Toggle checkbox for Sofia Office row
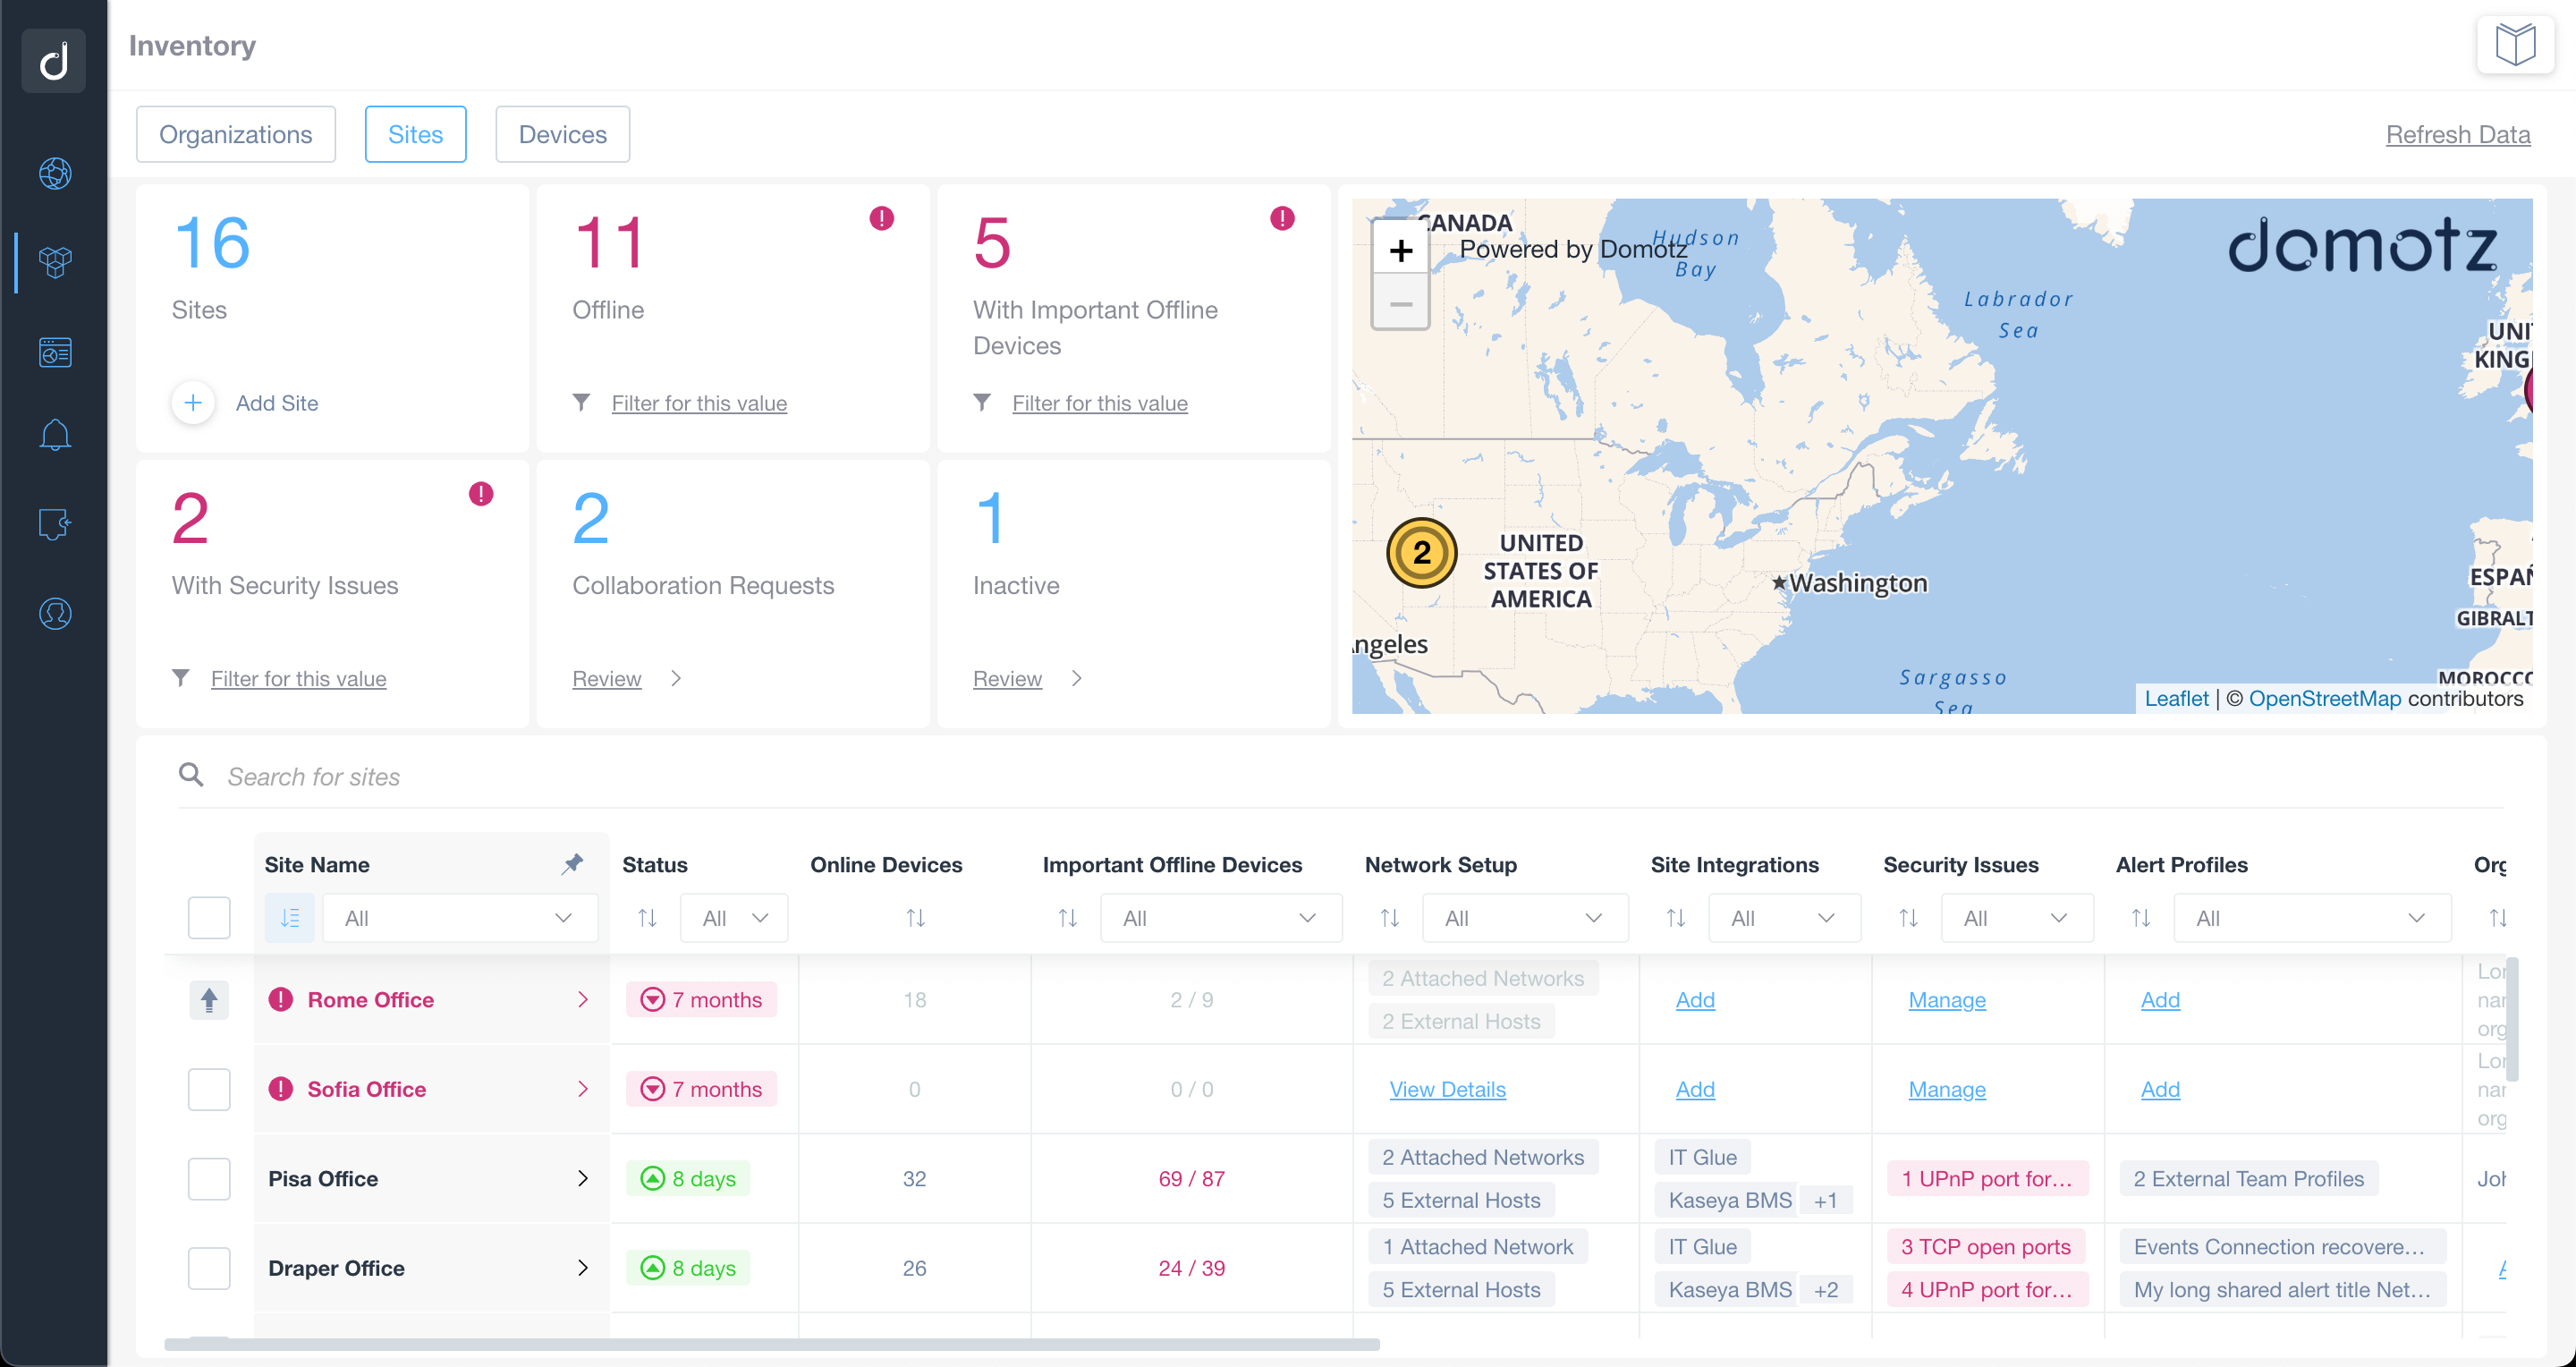 (x=208, y=1088)
